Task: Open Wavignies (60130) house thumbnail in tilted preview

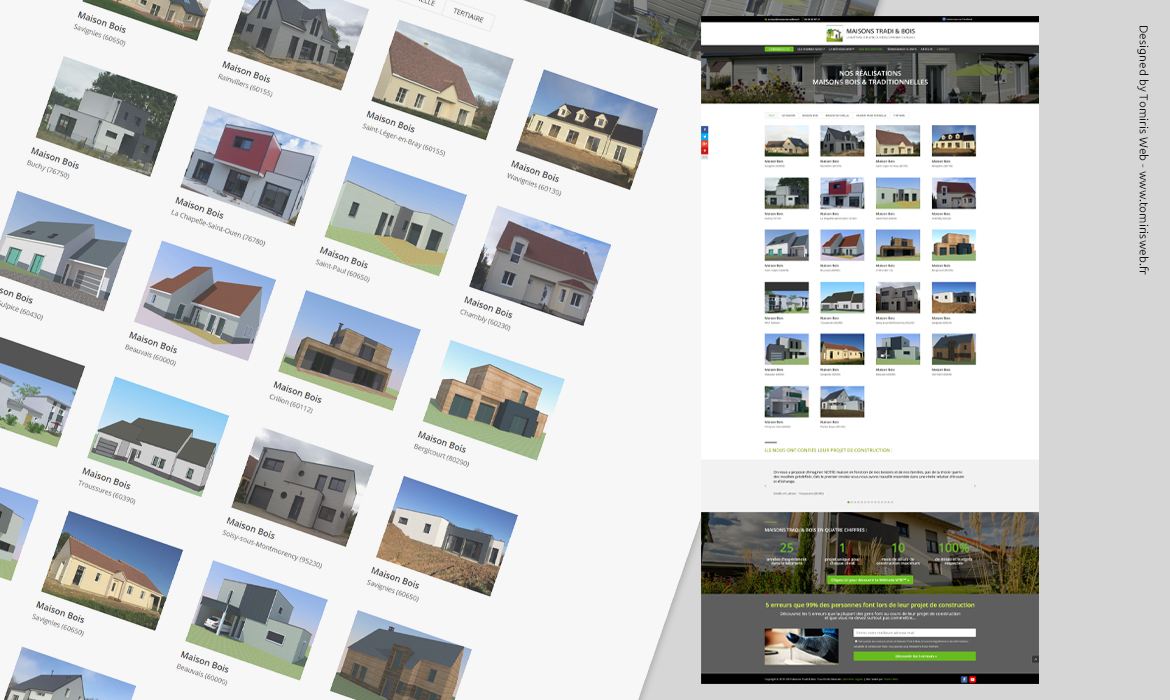Action: click(588, 129)
